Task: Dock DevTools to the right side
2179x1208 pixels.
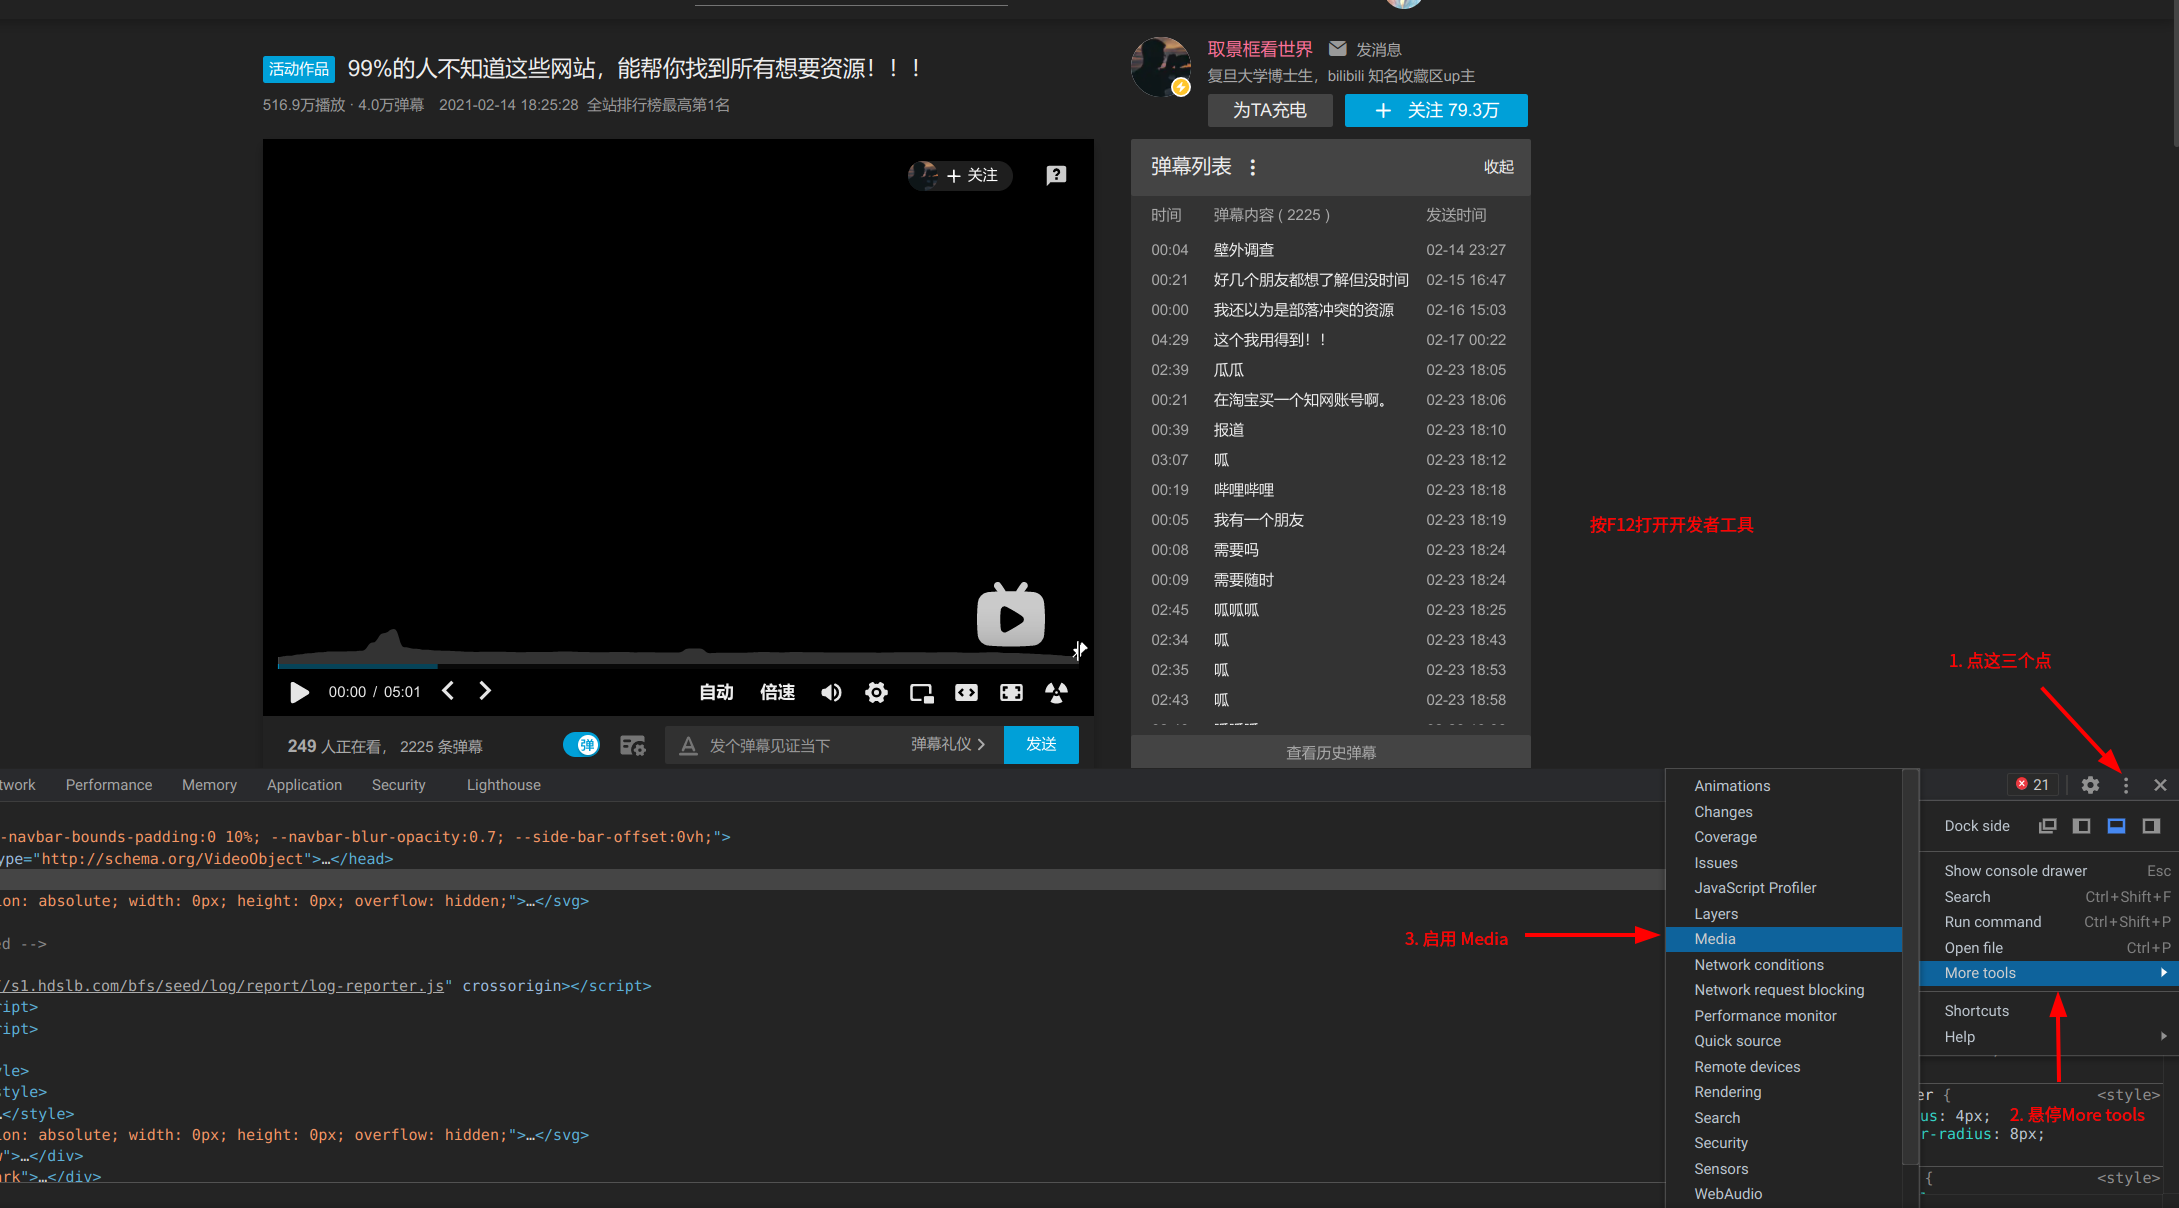Action: (x=2151, y=826)
